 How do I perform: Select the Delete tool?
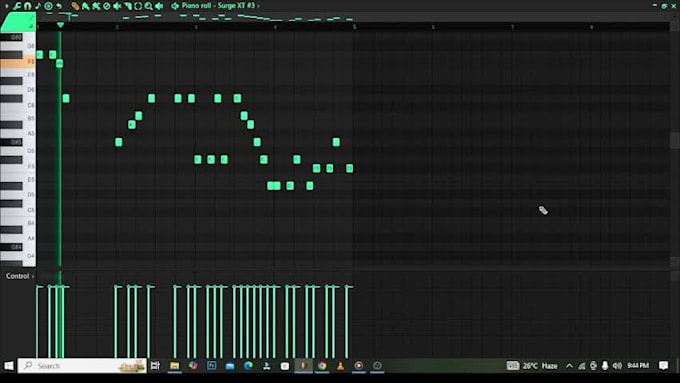click(x=107, y=6)
